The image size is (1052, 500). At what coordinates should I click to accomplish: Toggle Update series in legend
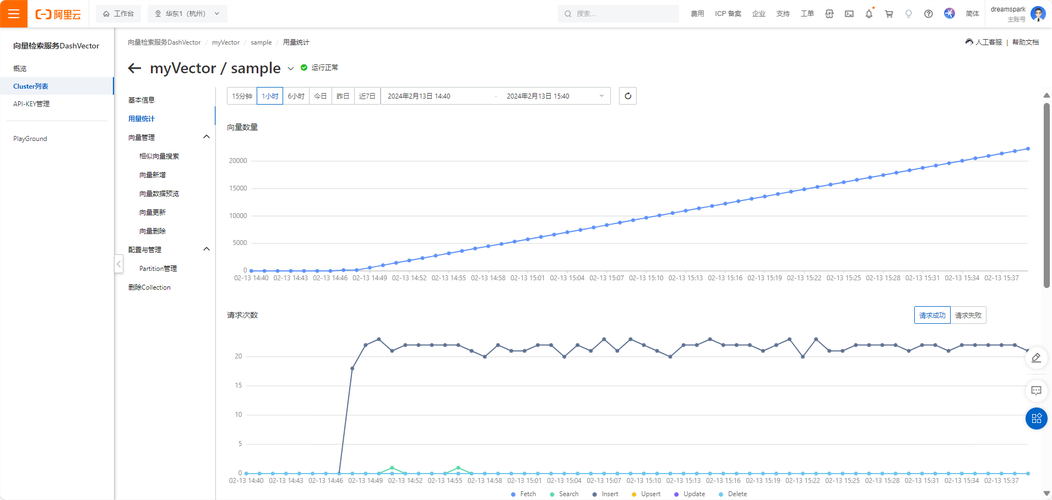690,494
